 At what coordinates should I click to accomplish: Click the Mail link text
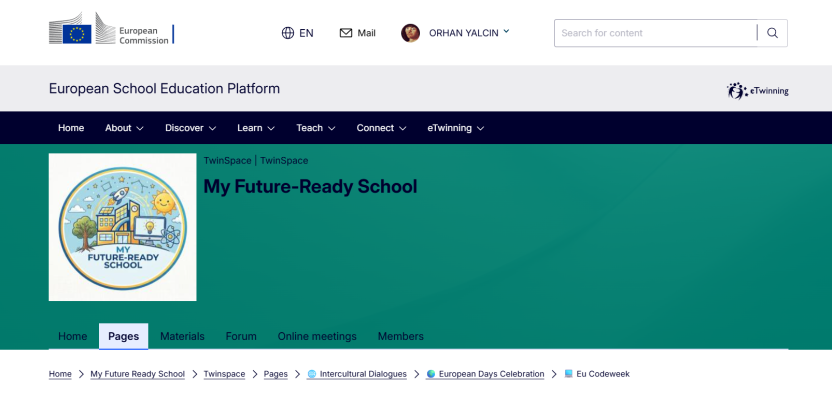point(366,33)
